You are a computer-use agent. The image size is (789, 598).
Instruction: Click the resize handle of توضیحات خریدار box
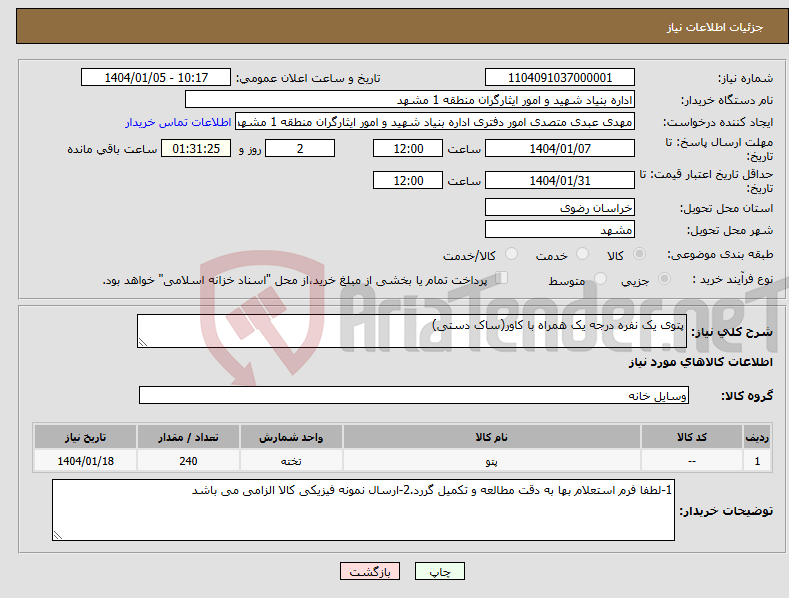(x=58, y=535)
